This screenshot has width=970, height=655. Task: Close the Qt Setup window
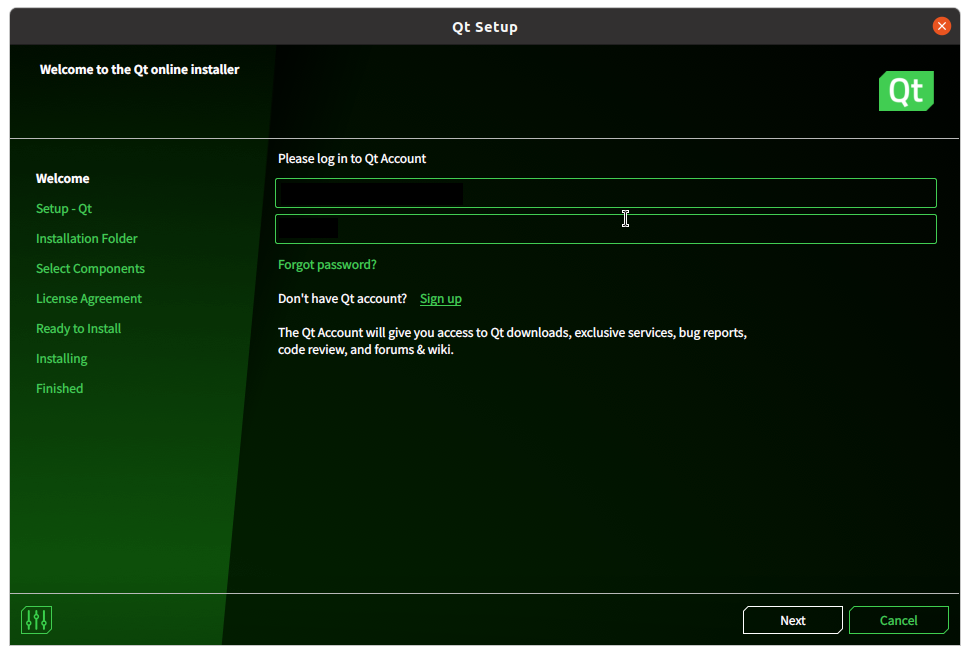coord(942,26)
